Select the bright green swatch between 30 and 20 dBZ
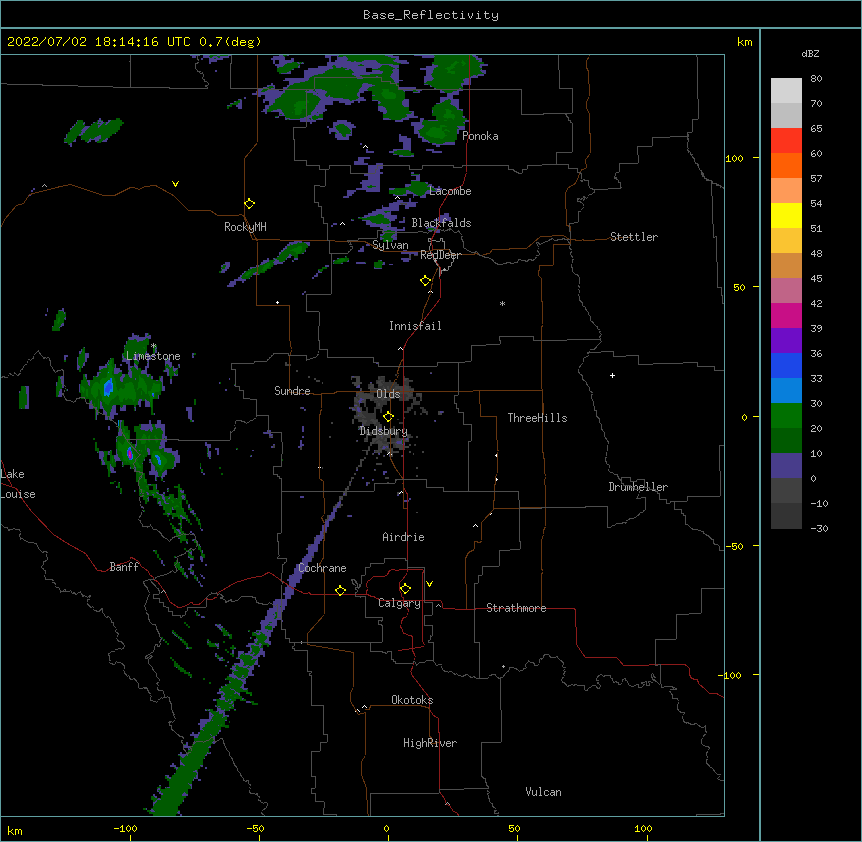The height and width of the screenshot is (842, 862). click(786, 416)
